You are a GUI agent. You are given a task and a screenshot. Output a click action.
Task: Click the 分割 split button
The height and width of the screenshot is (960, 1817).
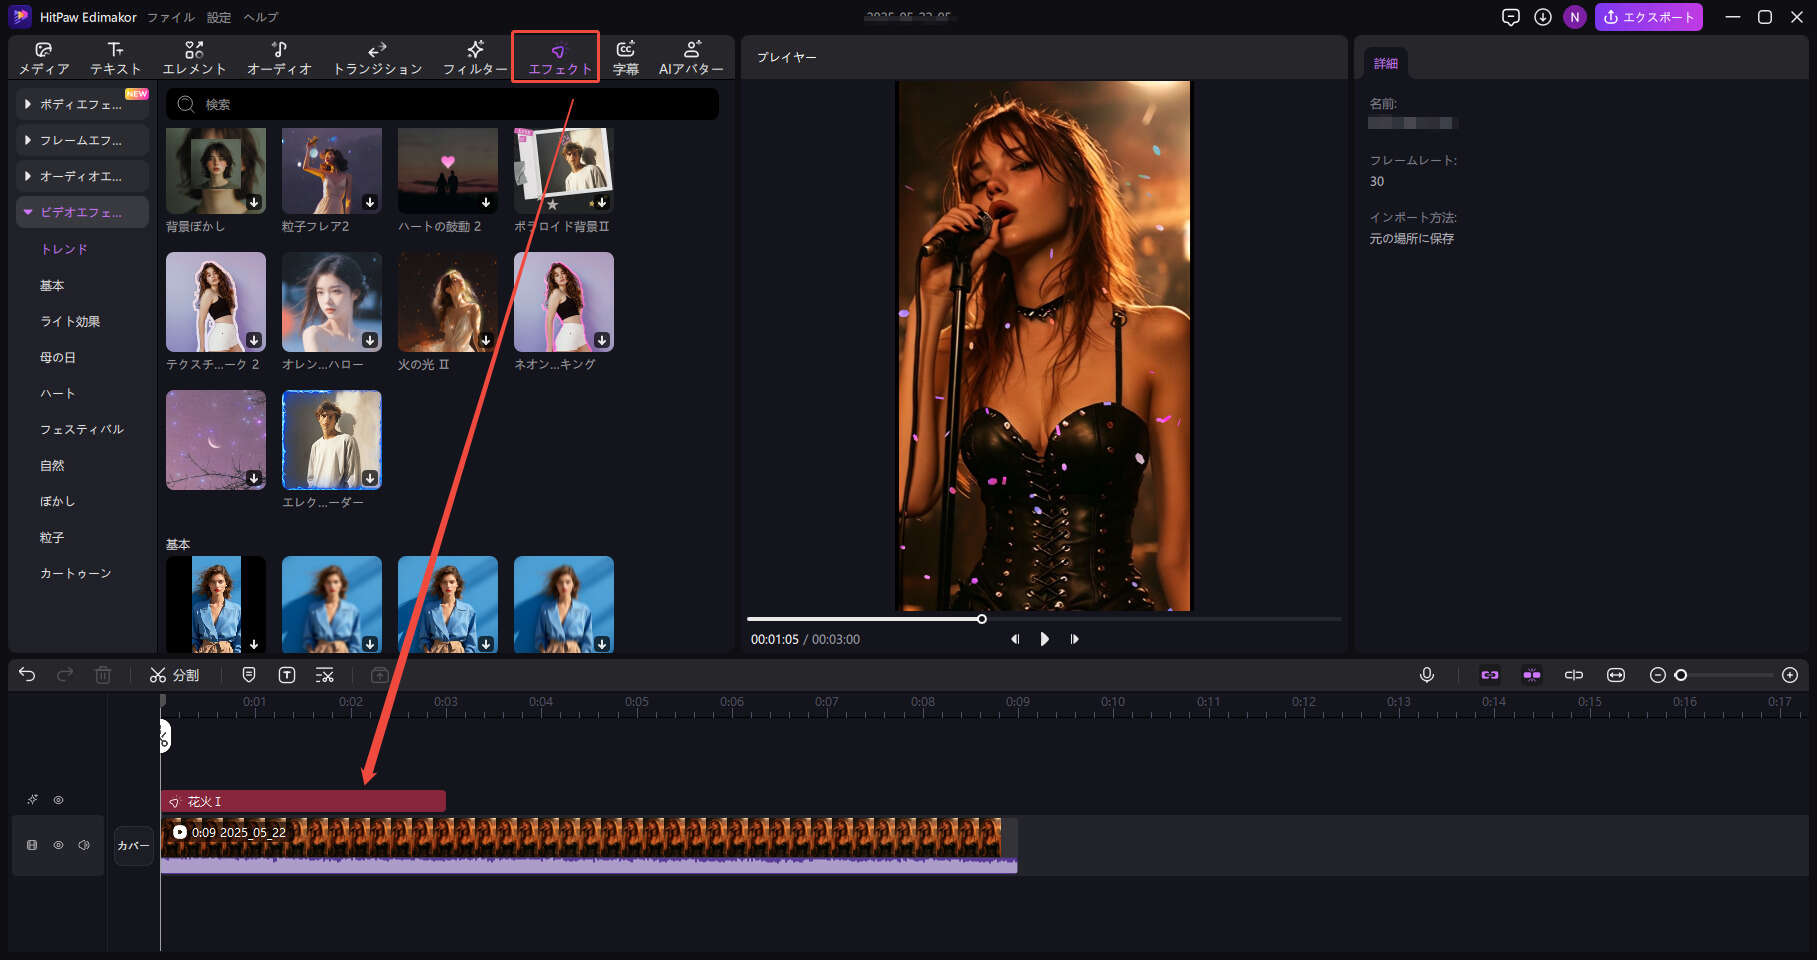click(174, 675)
